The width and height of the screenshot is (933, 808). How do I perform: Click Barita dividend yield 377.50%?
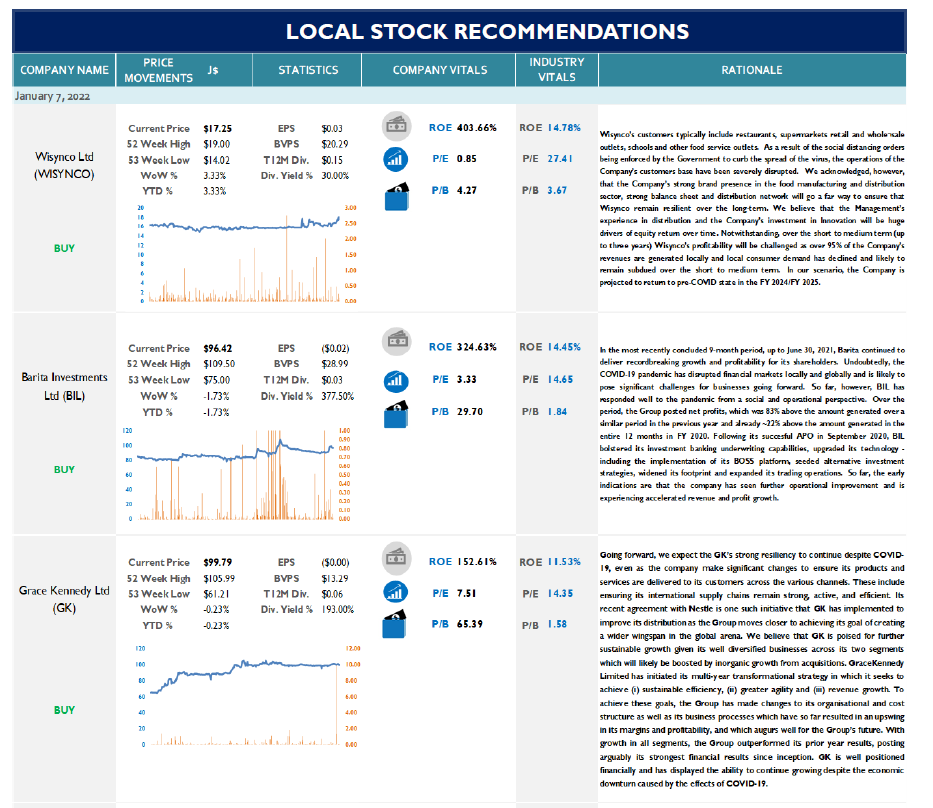[337, 396]
